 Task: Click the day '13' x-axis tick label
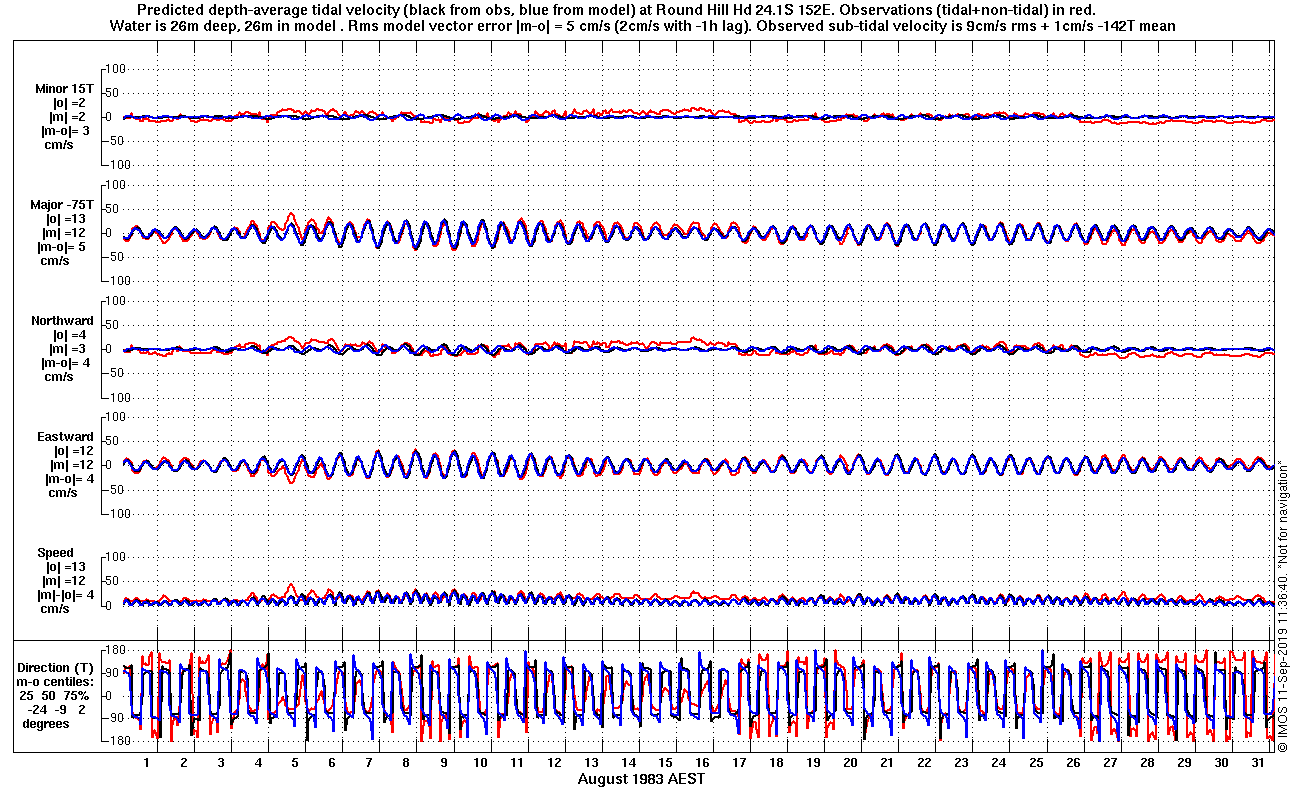(x=591, y=763)
